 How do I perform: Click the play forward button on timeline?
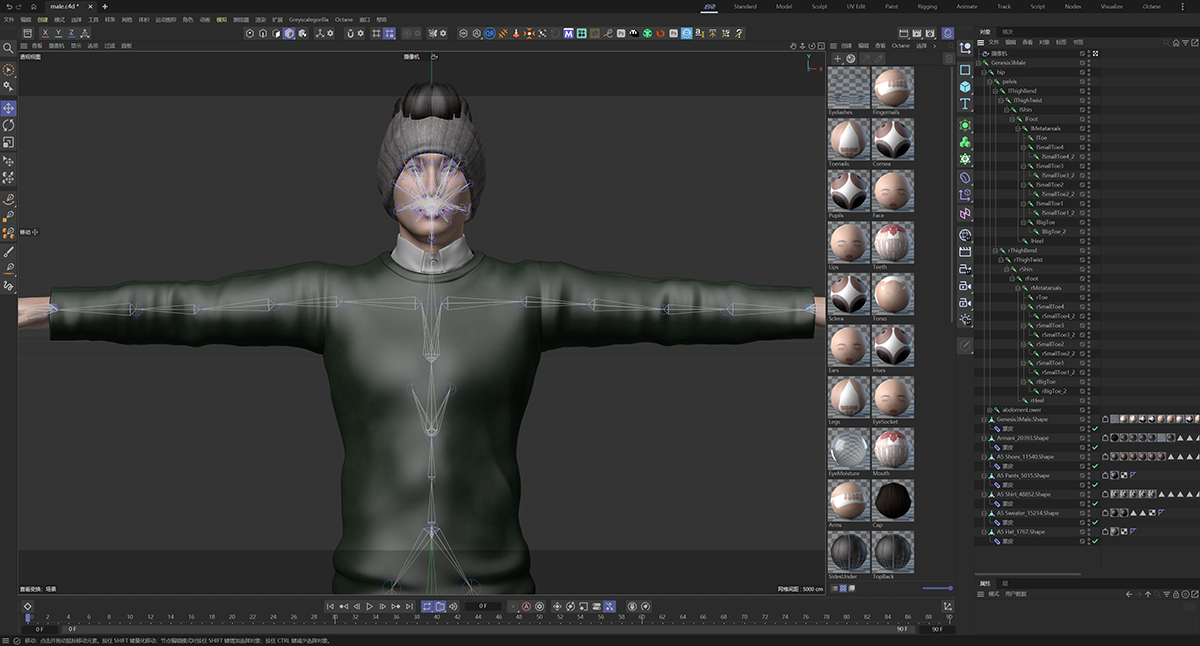click(x=370, y=606)
